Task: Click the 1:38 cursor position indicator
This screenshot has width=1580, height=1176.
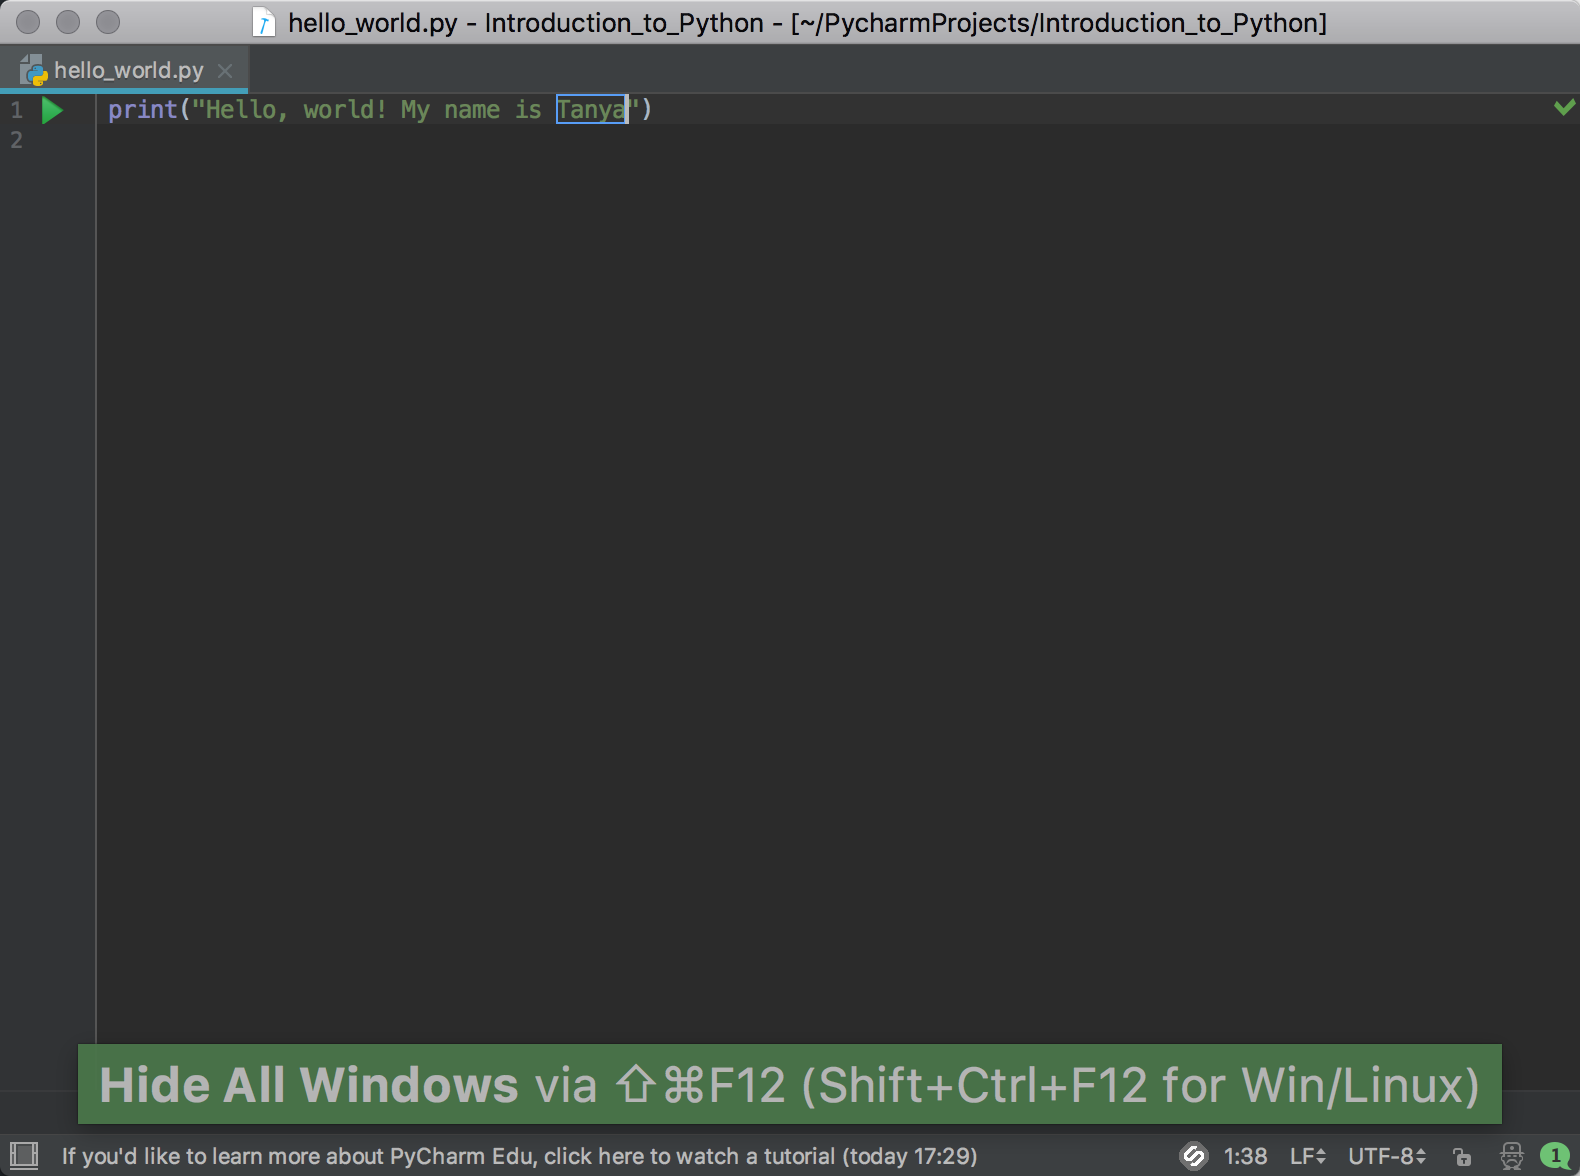Action: point(1245,1156)
